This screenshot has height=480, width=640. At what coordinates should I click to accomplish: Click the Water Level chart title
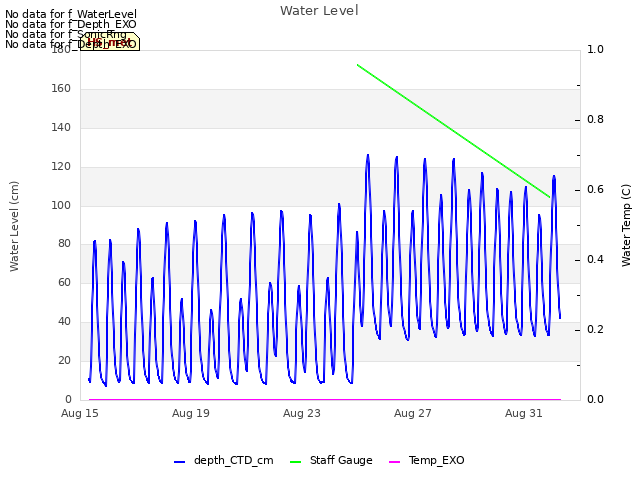coord(319,11)
